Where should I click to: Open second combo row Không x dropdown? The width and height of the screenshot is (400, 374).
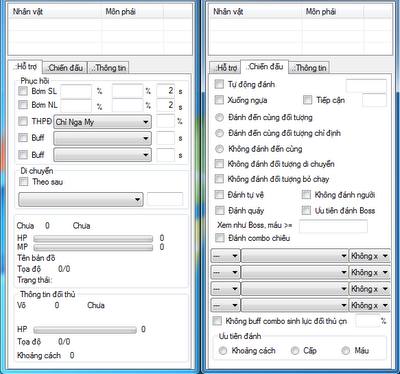(370, 272)
